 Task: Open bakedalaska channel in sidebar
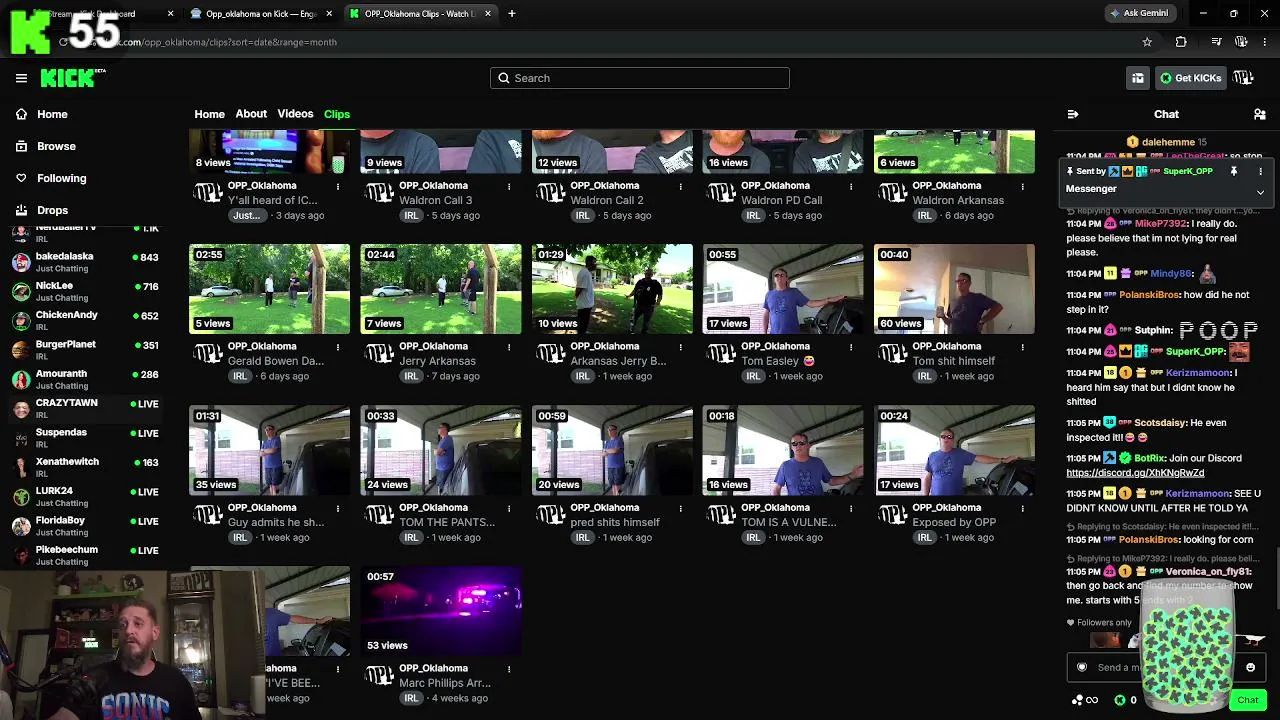(86, 262)
